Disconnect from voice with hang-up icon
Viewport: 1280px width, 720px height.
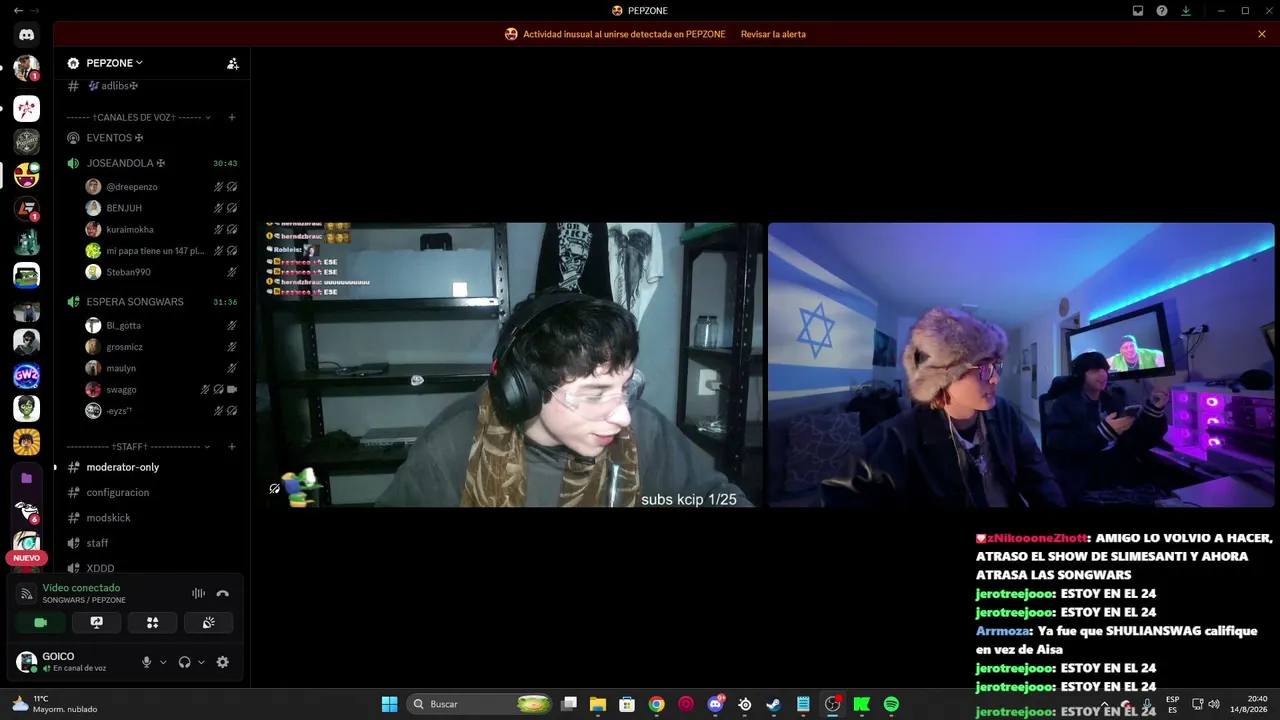(222, 593)
